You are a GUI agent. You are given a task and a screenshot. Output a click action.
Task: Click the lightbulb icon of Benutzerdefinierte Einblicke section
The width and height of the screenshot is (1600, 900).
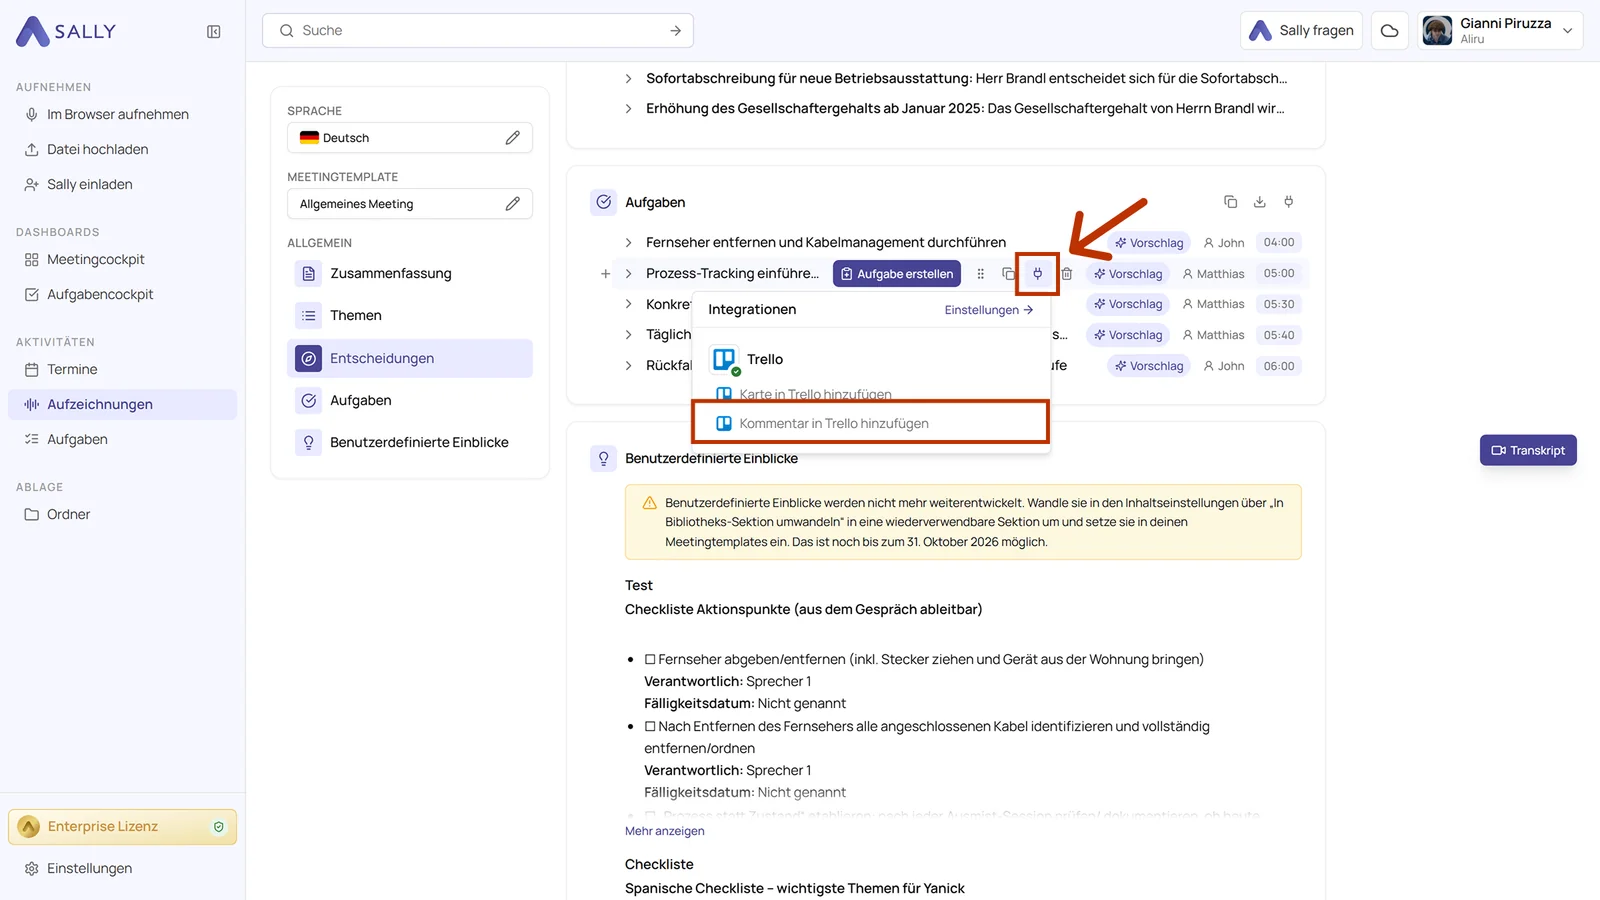(x=603, y=458)
